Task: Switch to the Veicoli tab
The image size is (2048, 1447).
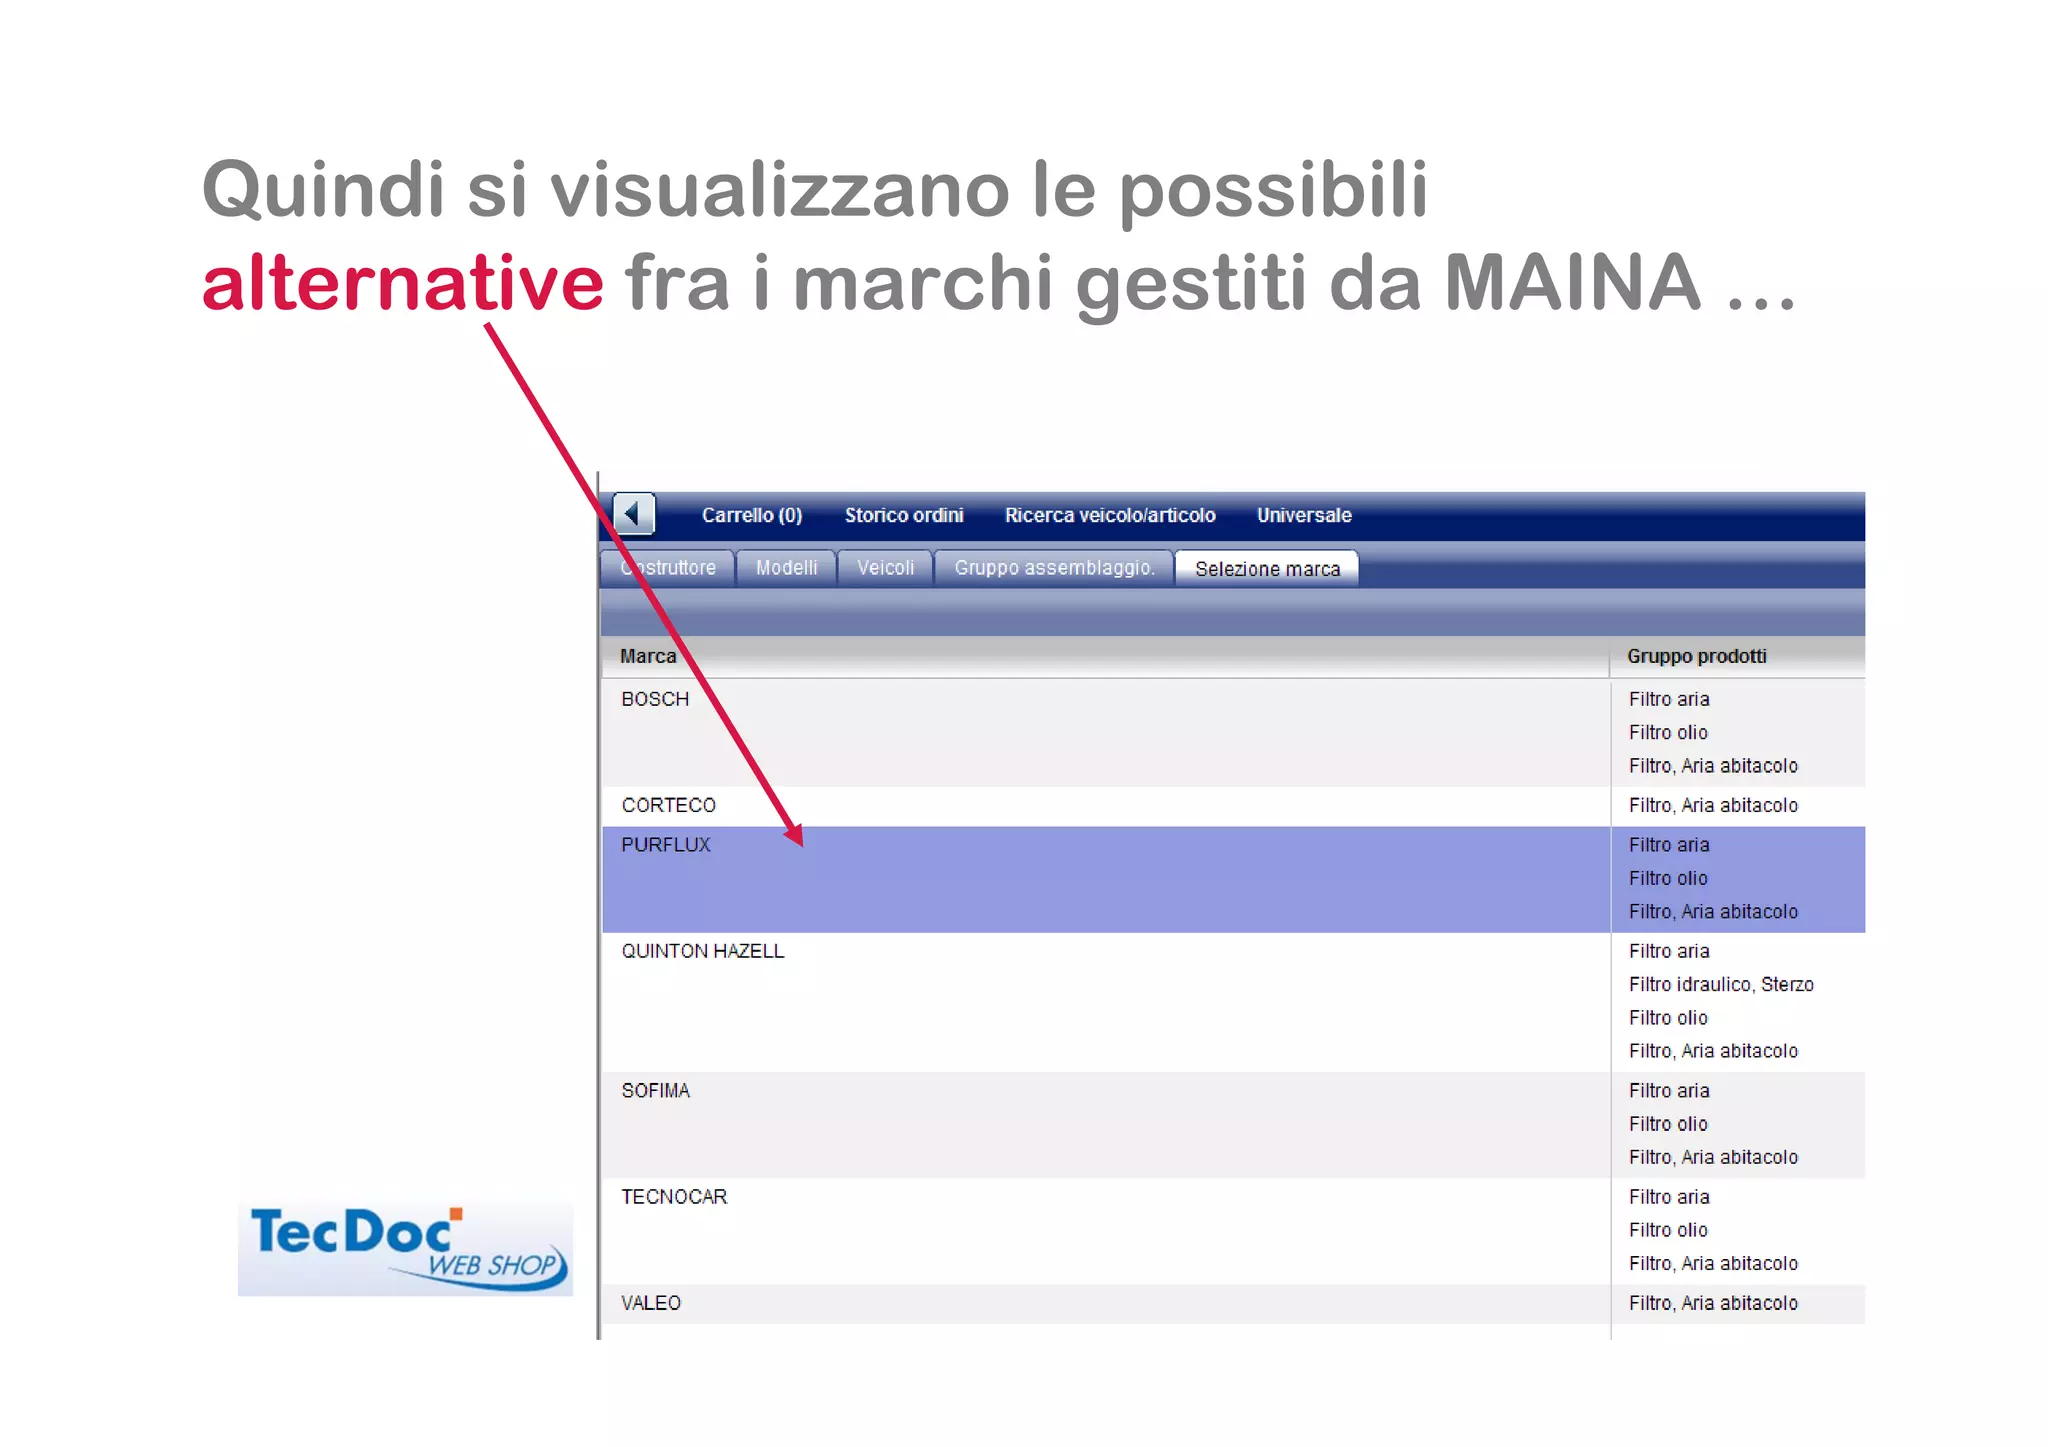Action: click(x=885, y=568)
